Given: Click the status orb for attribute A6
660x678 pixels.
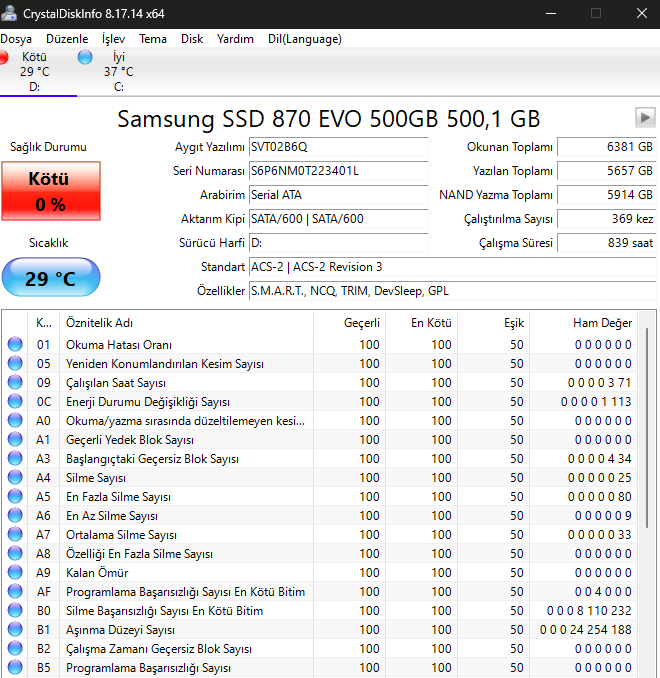Looking at the screenshot, I should point(15,515).
